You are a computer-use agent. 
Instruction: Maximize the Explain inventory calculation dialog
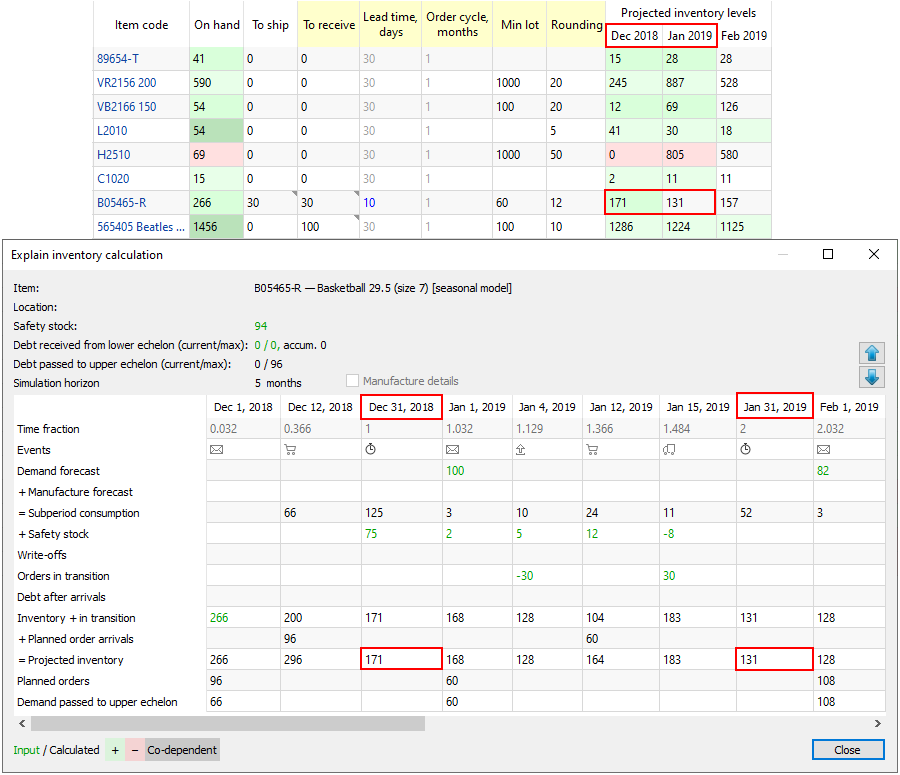coord(828,255)
